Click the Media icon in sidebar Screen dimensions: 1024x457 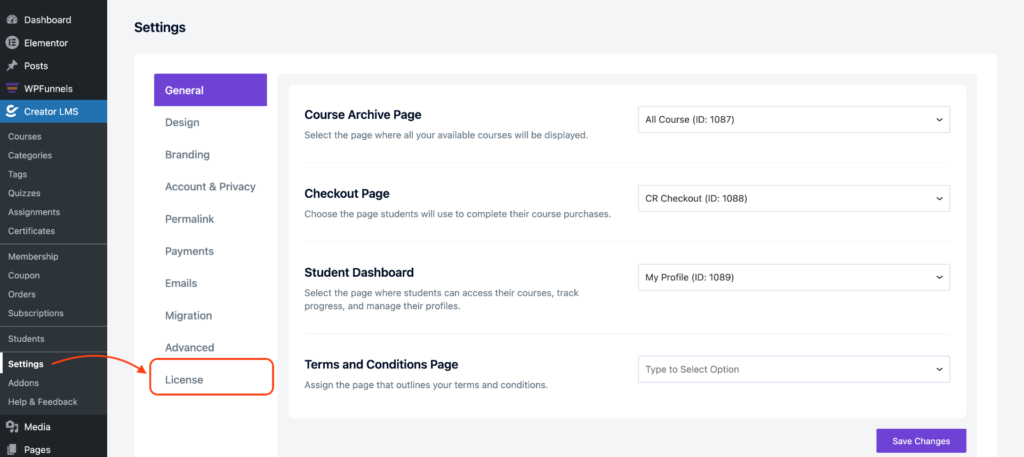[12, 427]
